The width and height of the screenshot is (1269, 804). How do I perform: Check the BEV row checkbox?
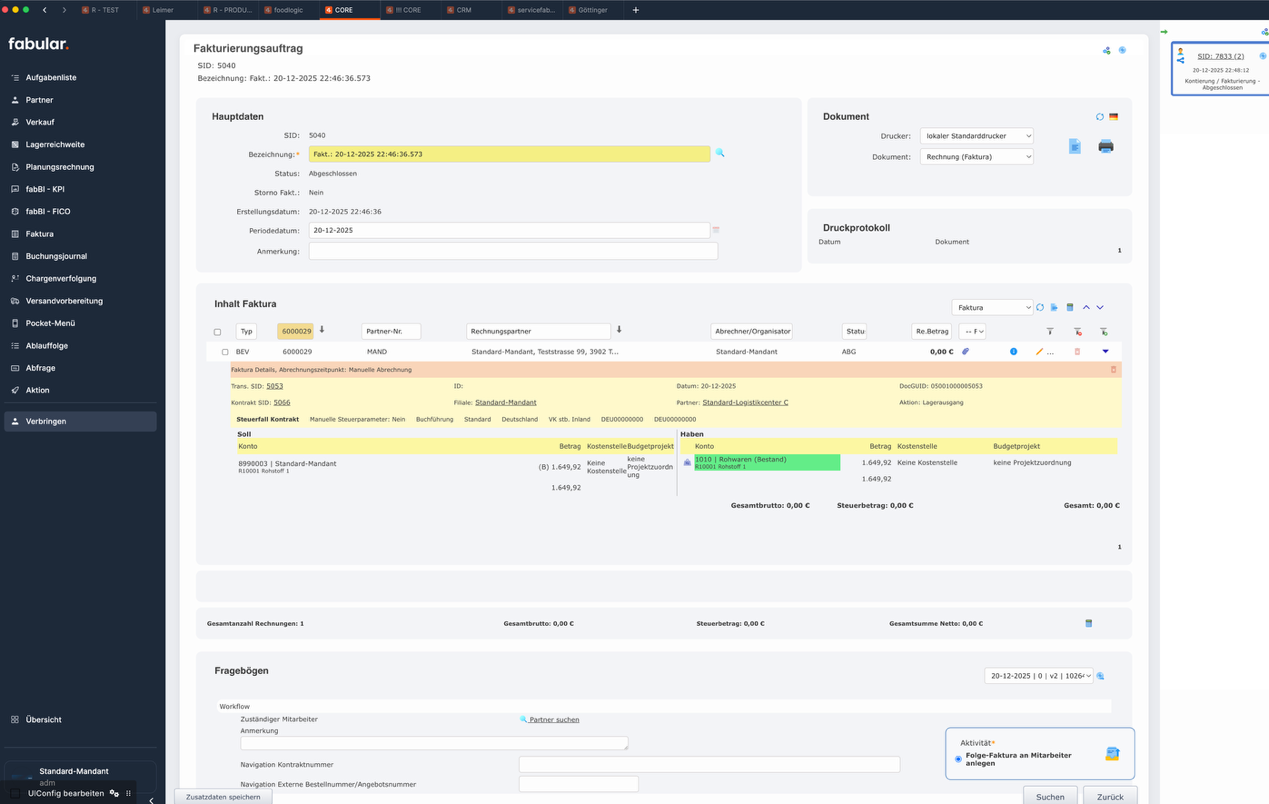225,352
